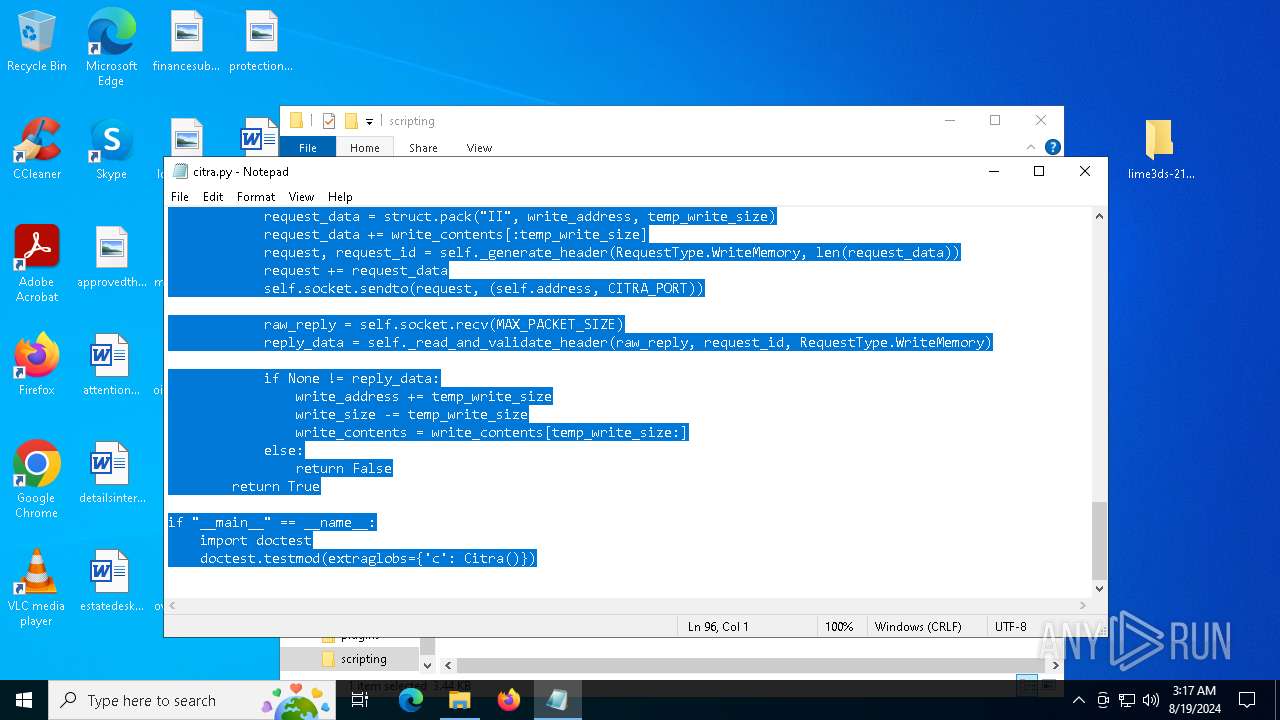Screen dimensions: 1280x720
Task: Click the Explorer help question-mark icon
Action: [1052, 147]
